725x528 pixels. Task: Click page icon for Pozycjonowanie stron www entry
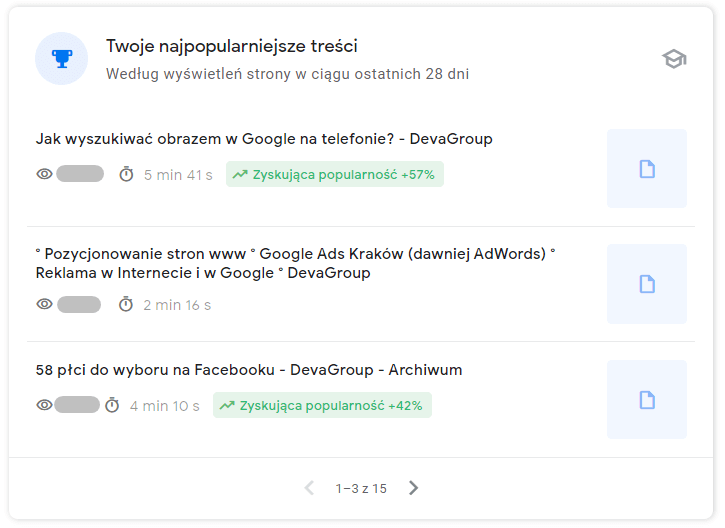coord(646,284)
